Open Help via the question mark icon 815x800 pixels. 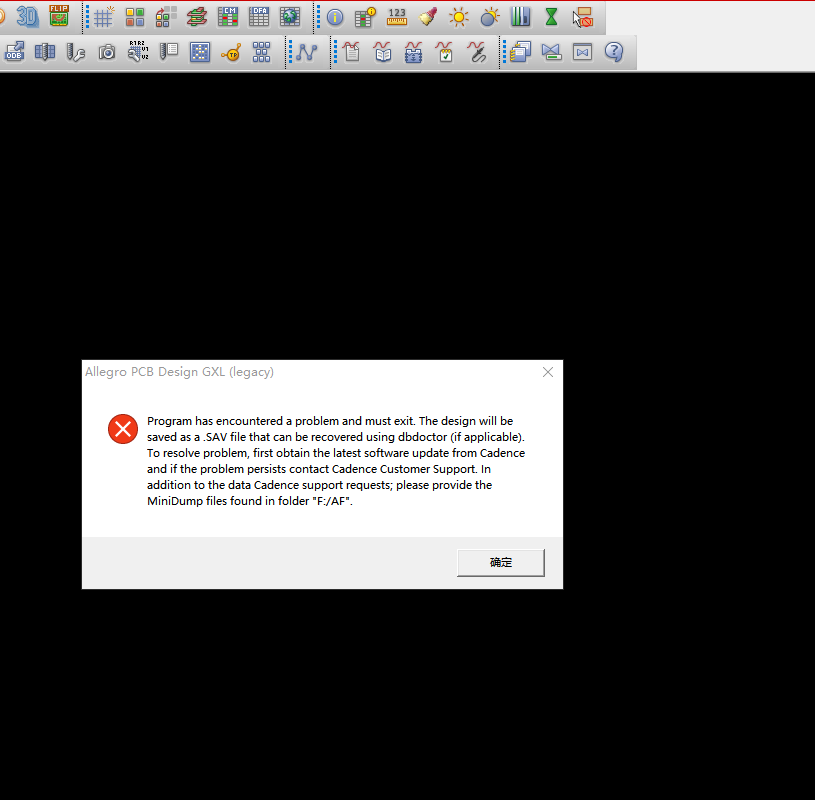(x=614, y=52)
